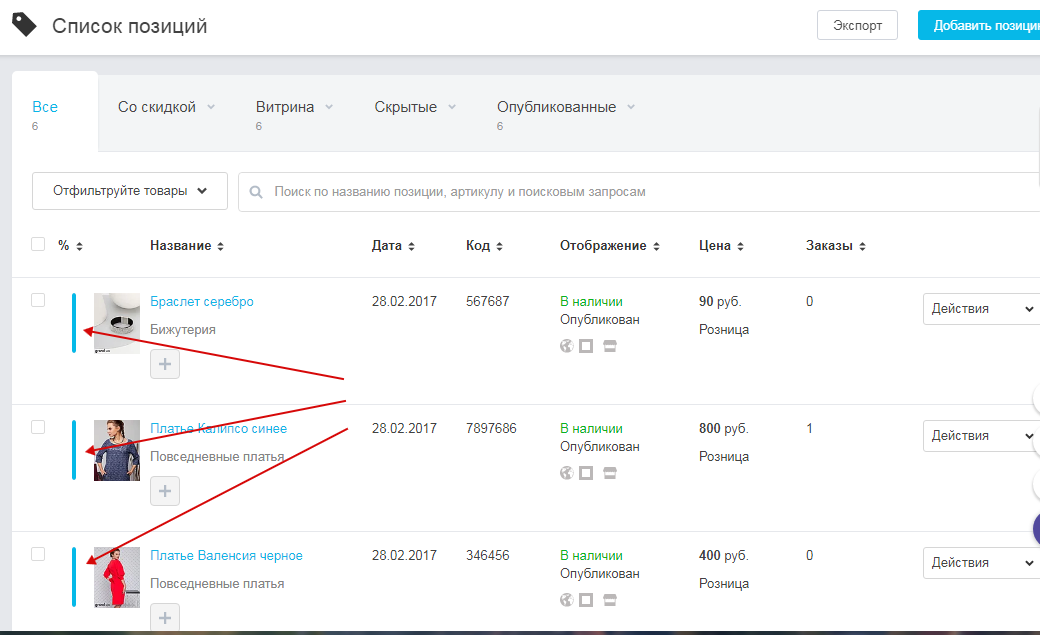Expand chevron next to Со скидкой tab
The width and height of the screenshot is (1040, 635).
coord(211,107)
